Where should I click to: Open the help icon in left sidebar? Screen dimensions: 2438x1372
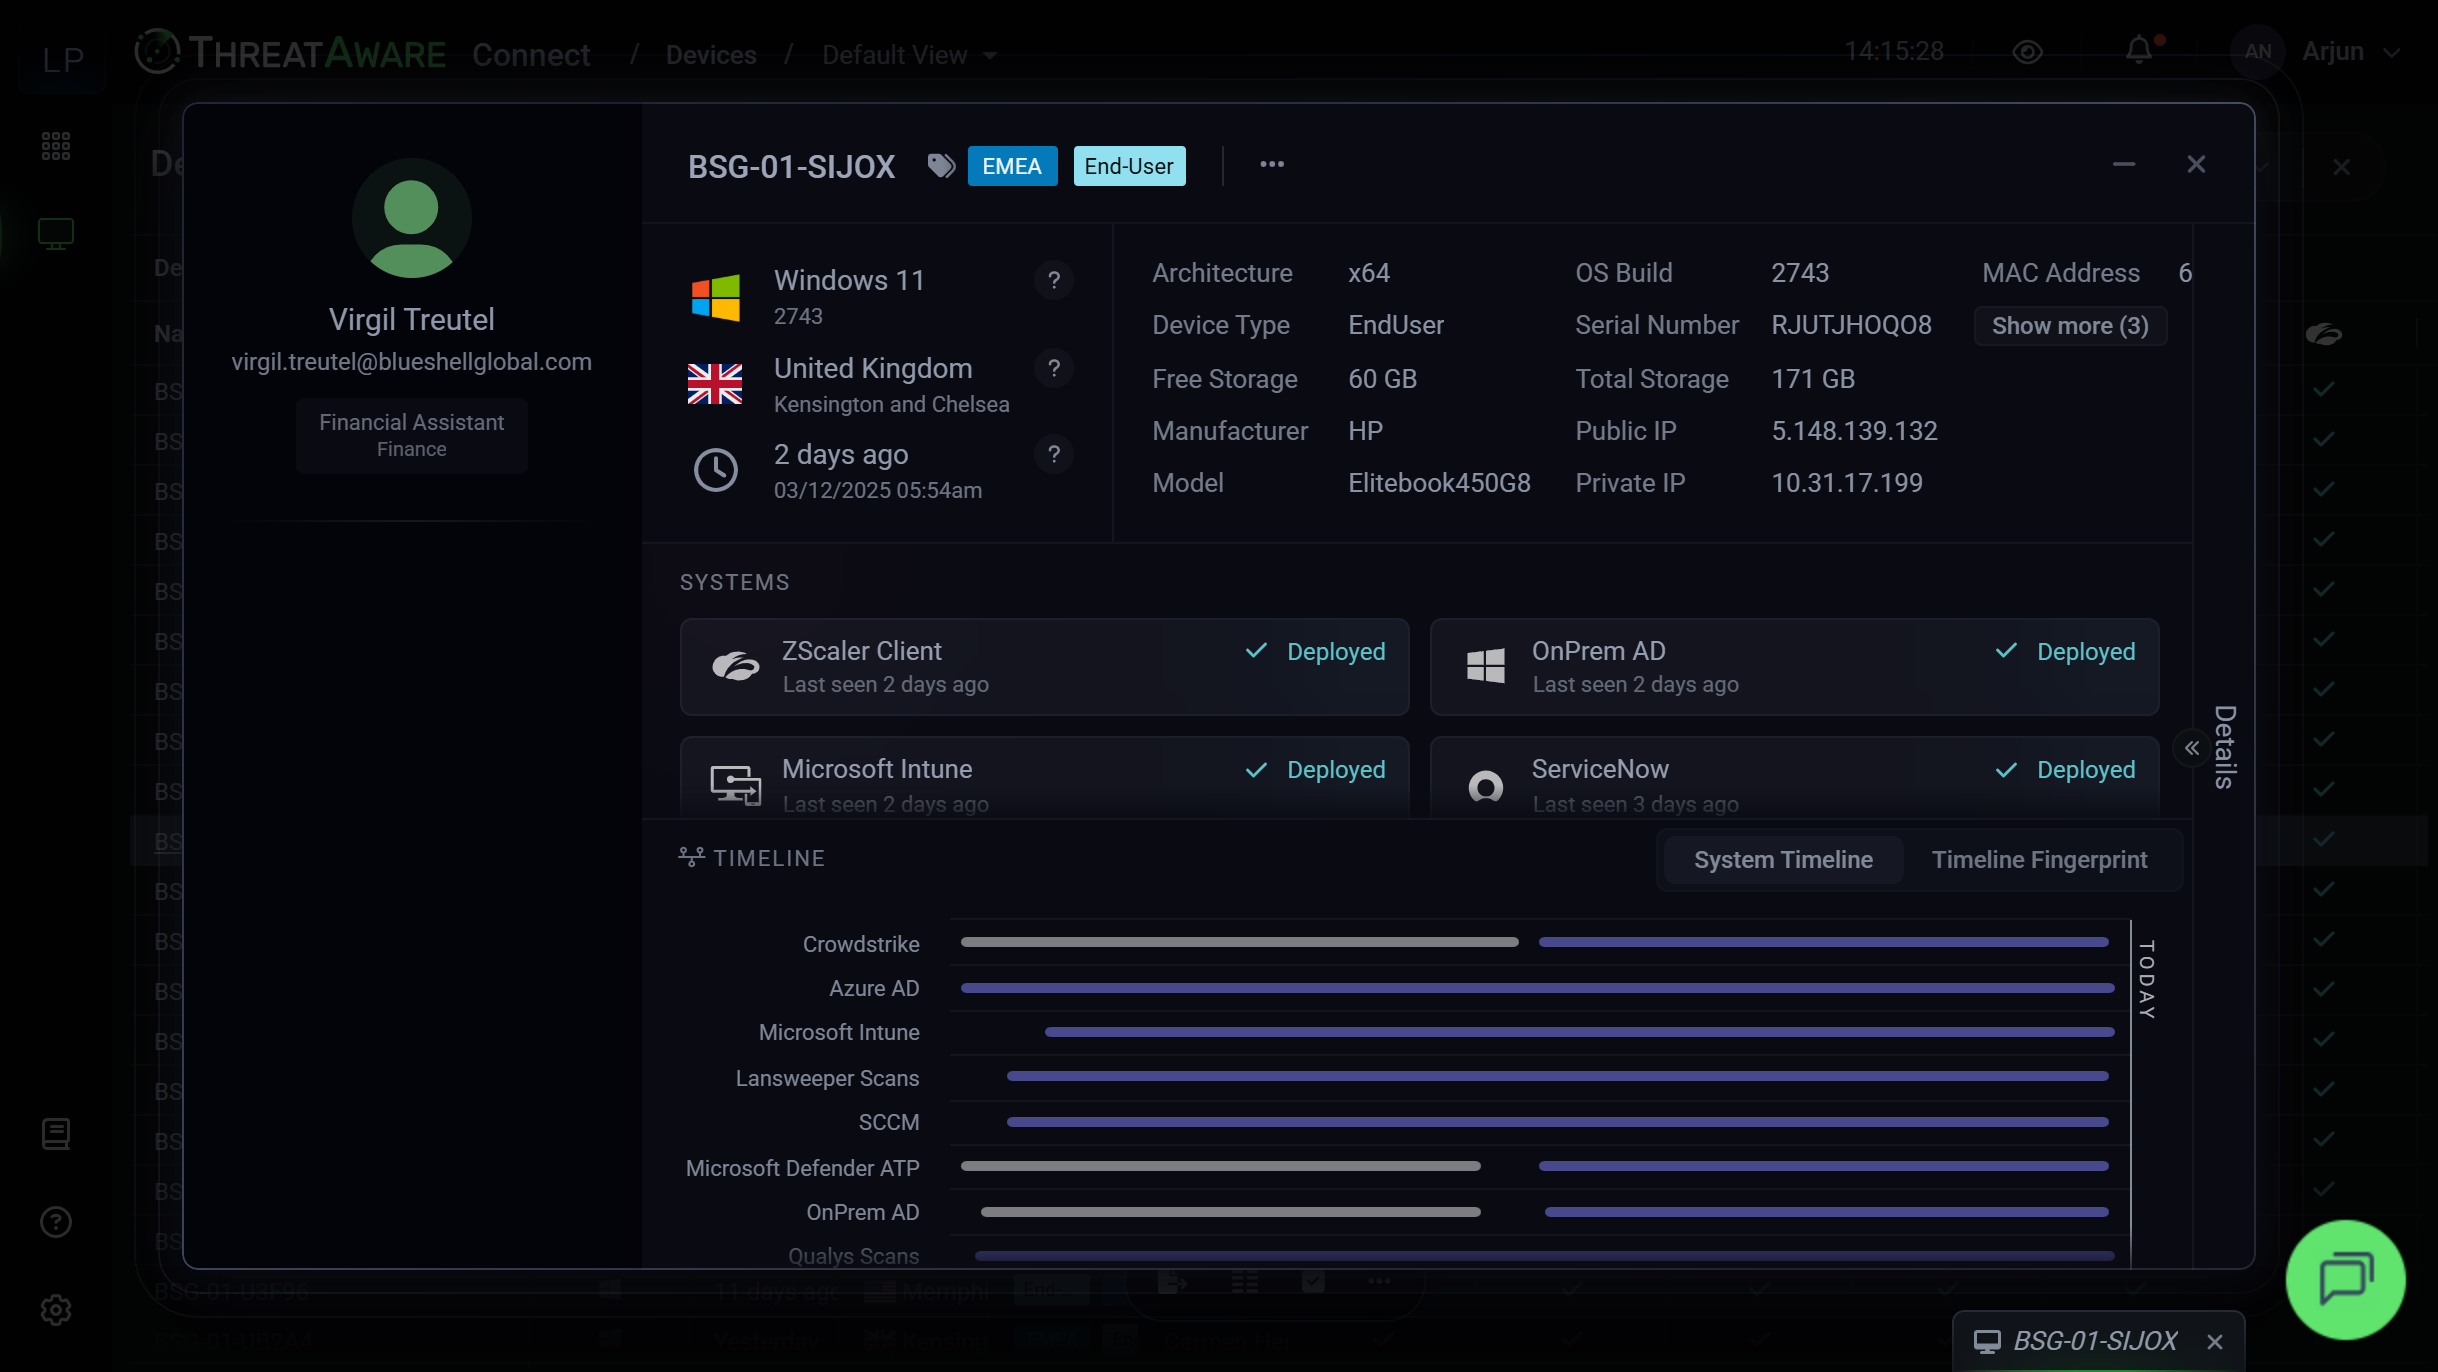(x=56, y=1222)
